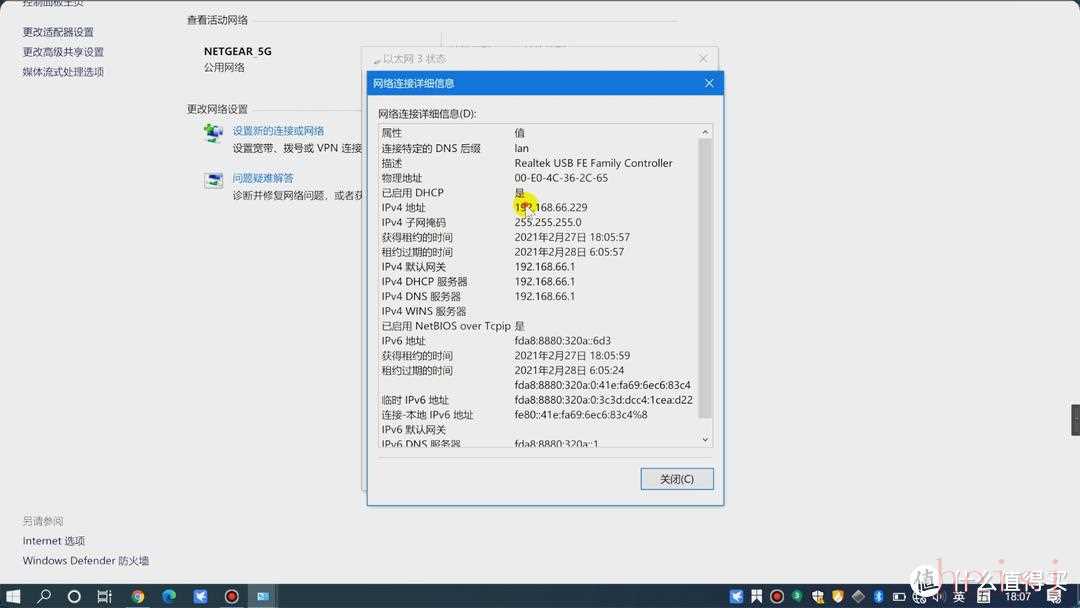Click the set up new connection icon
Image resolution: width=1080 pixels, height=608 pixels.
(x=213, y=133)
